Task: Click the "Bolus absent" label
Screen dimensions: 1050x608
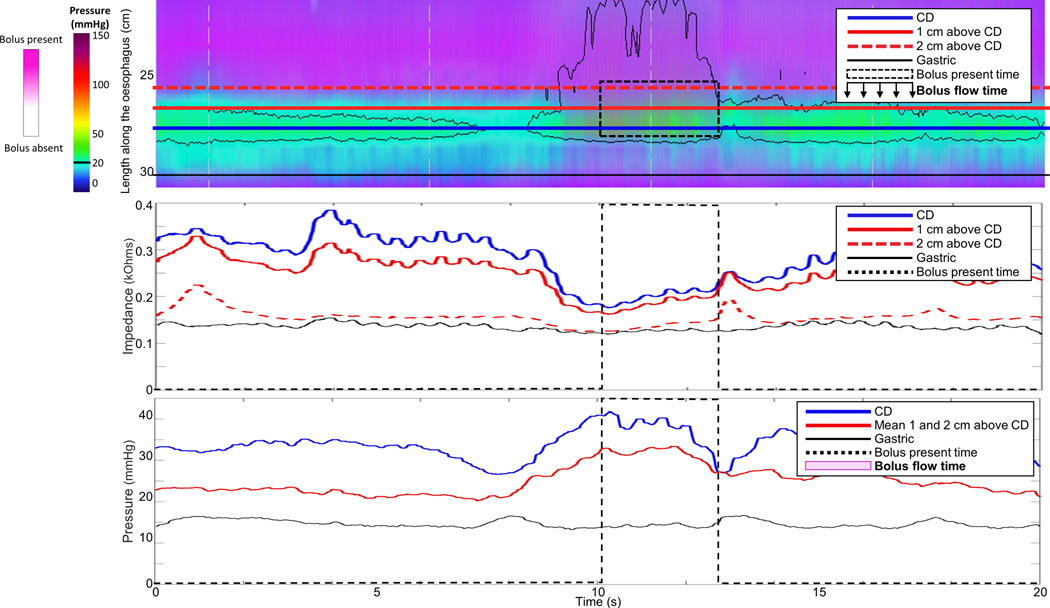Action: [x=33, y=148]
